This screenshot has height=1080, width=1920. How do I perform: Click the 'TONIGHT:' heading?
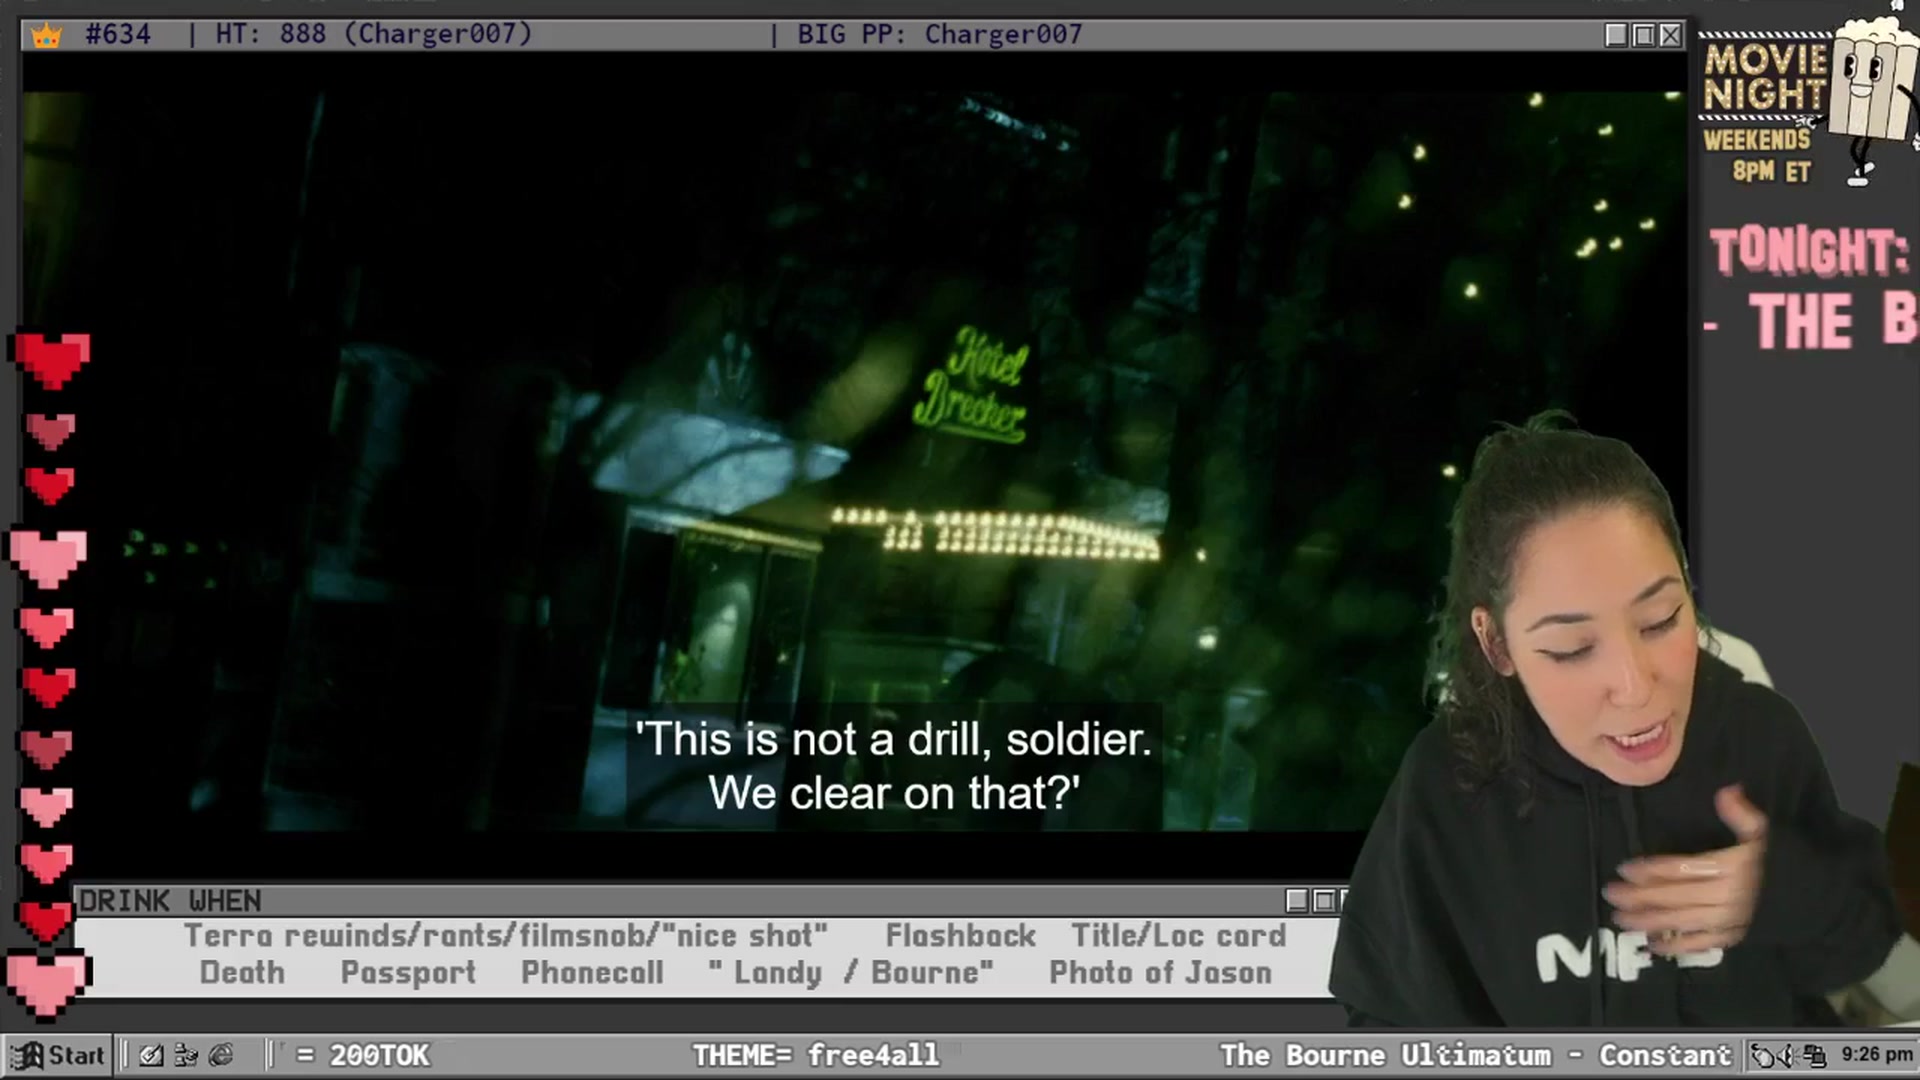pos(1808,250)
